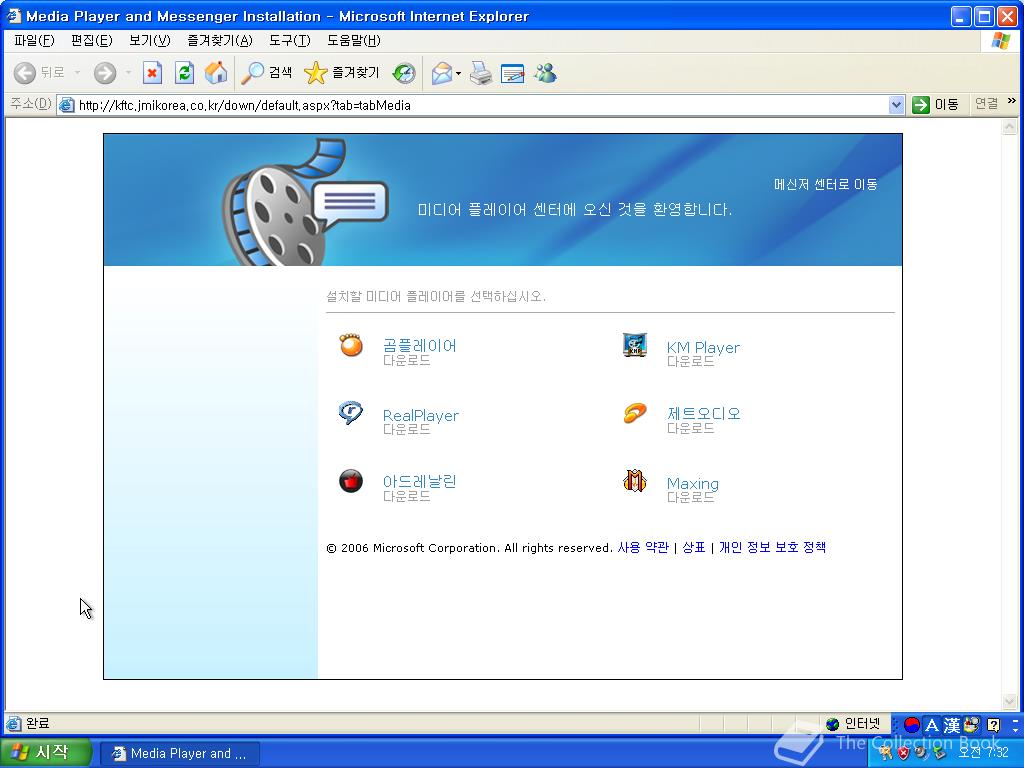Click the Stop loading red X icon
1024x768 pixels.
click(152, 72)
